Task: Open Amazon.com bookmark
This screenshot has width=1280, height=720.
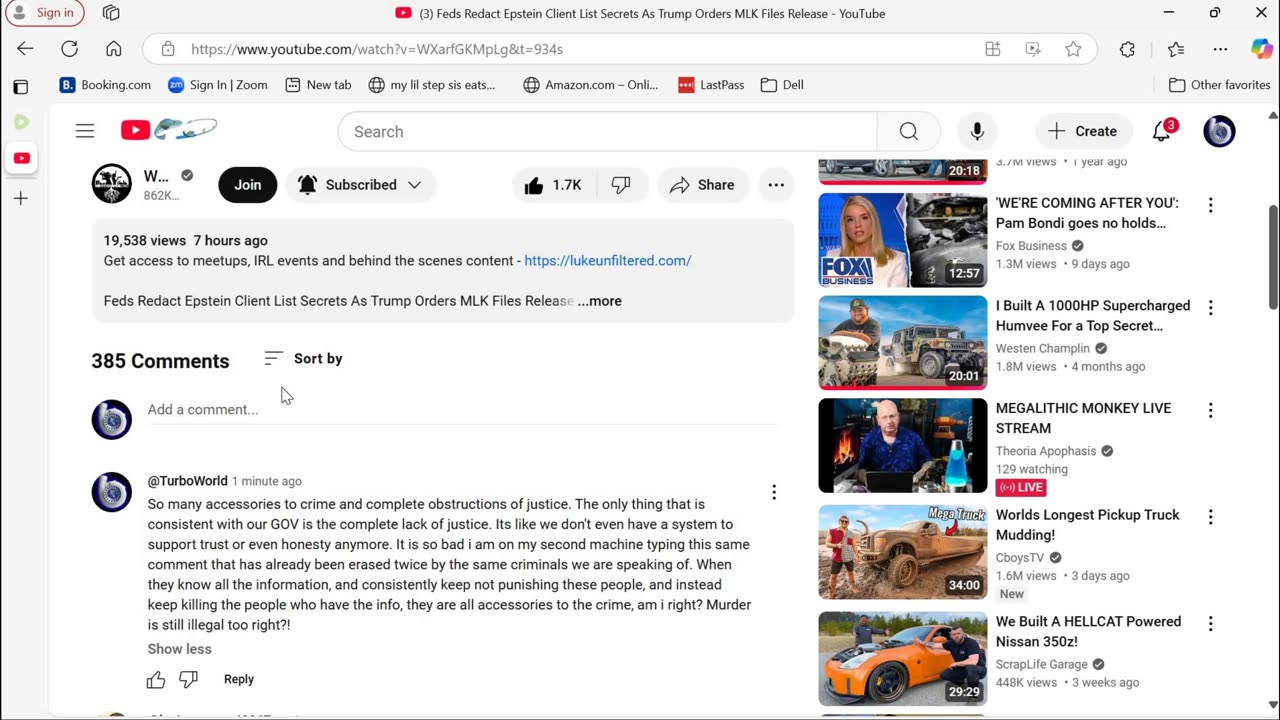Action: [591, 85]
